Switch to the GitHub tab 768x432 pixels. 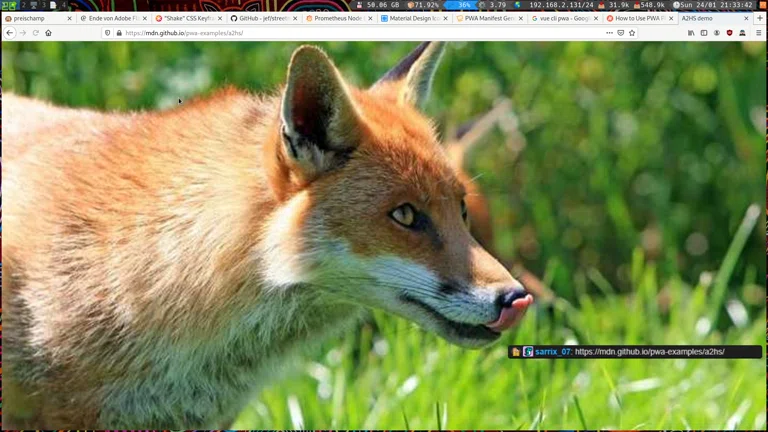pos(260,18)
